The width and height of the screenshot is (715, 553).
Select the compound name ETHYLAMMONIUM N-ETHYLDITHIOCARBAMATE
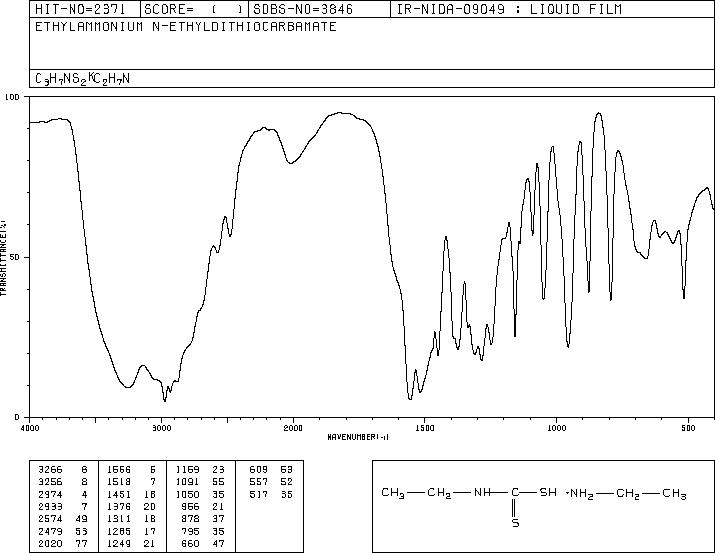tap(186, 27)
